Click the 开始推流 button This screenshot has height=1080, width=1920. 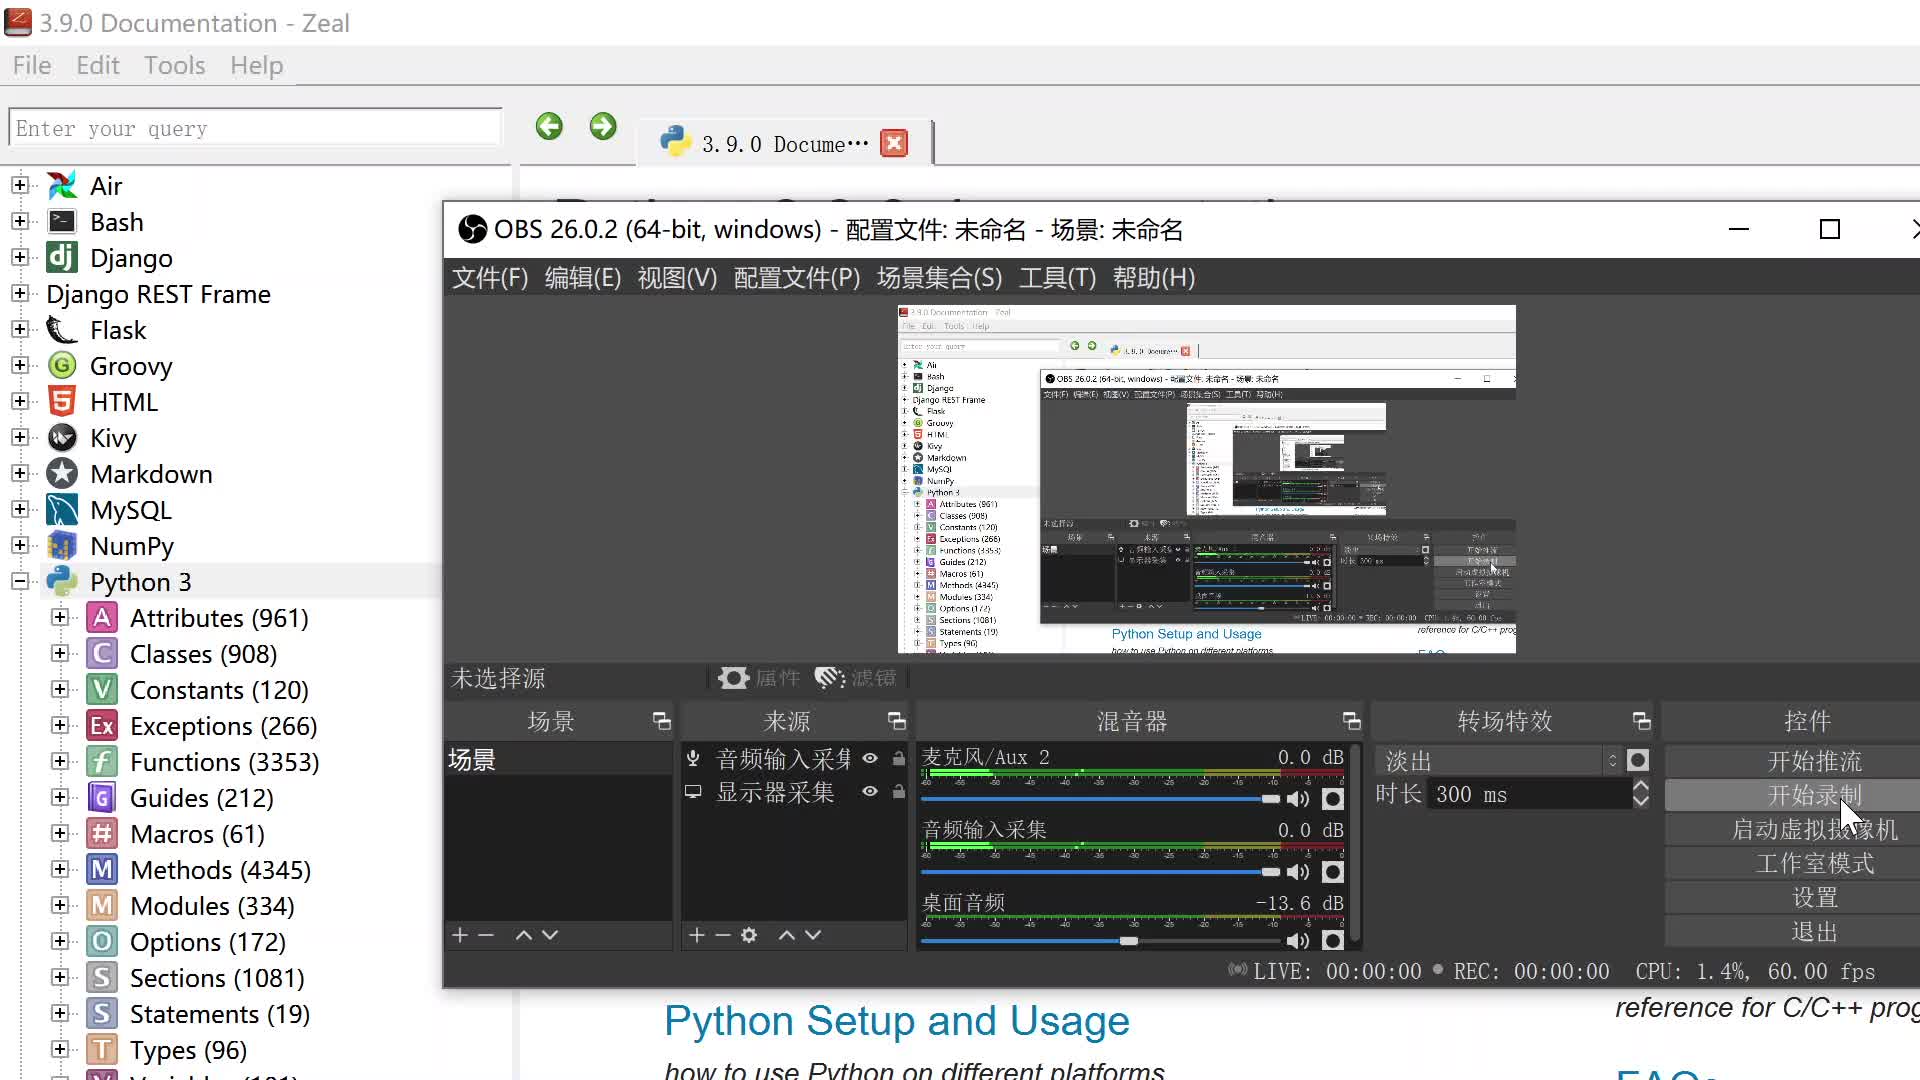coord(1813,761)
